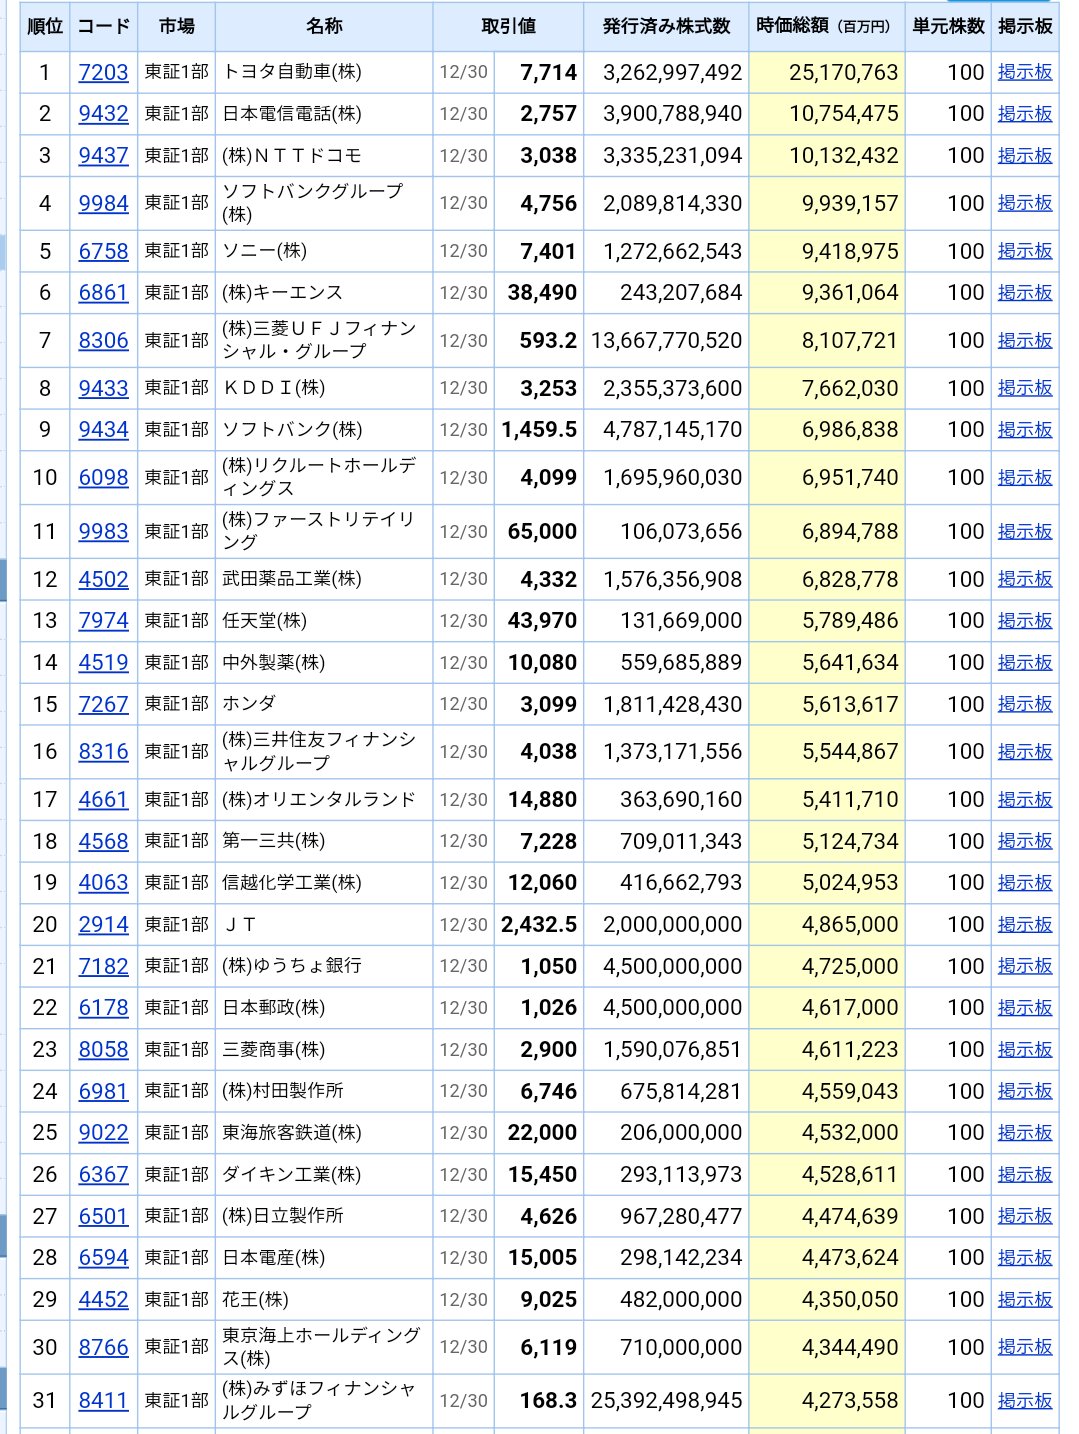Open 掲示板 link for ソニー row
Viewport: 1079px width, 1434px height.
1025,251
